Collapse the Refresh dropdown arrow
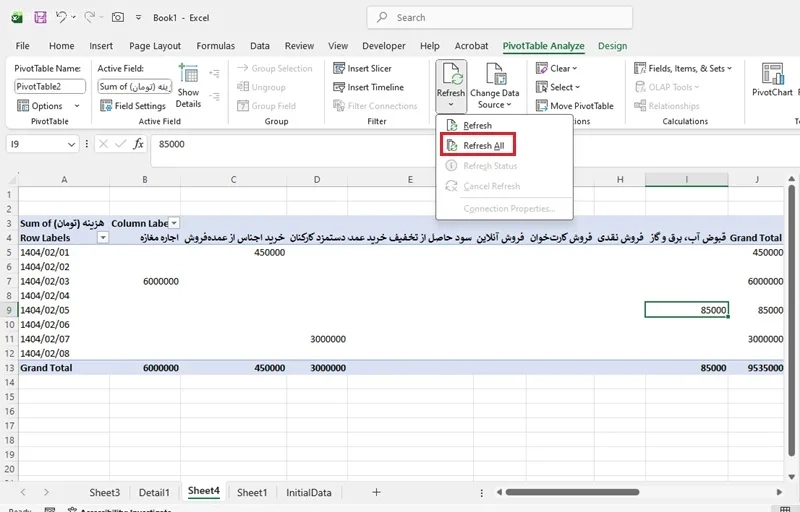The image size is (800, 512). coord(451,105)
